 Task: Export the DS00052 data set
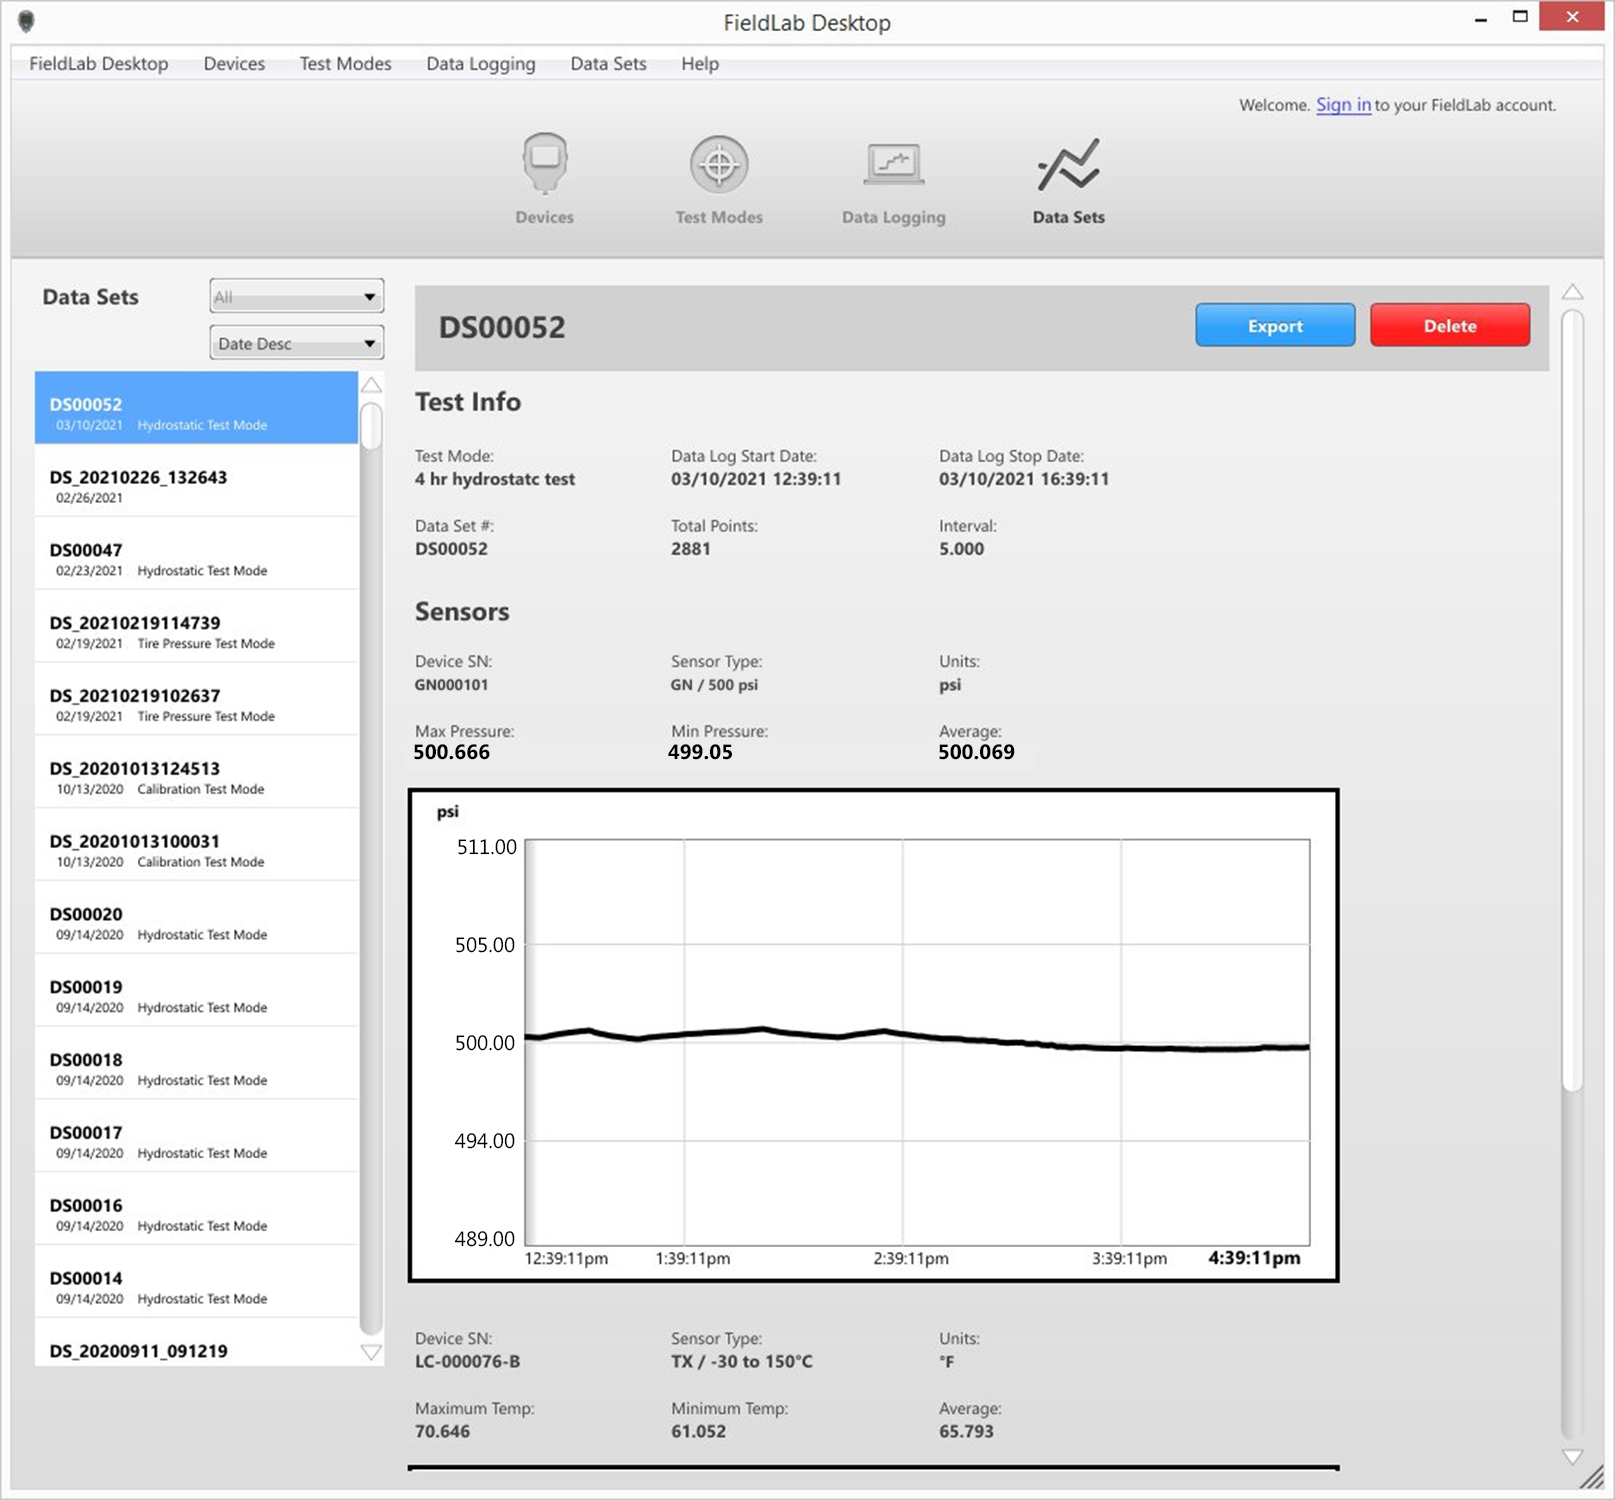pos(1274,326)
